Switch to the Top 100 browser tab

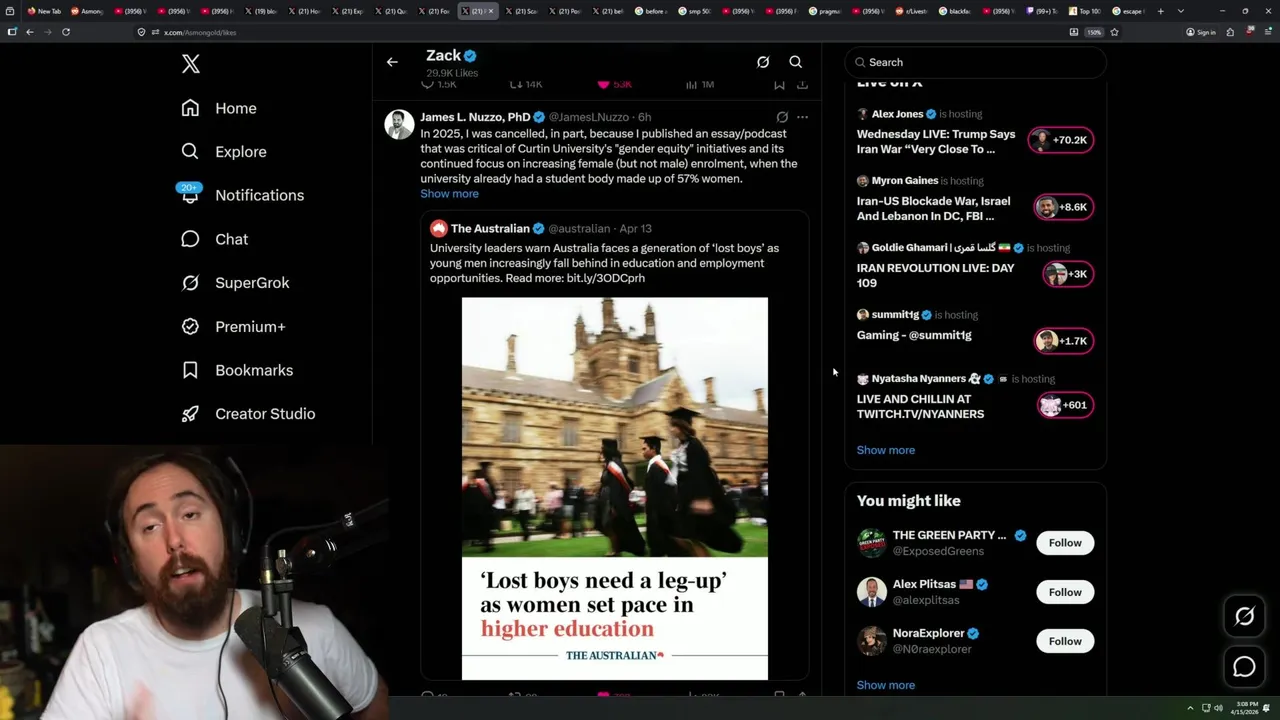click(1084, 11)
